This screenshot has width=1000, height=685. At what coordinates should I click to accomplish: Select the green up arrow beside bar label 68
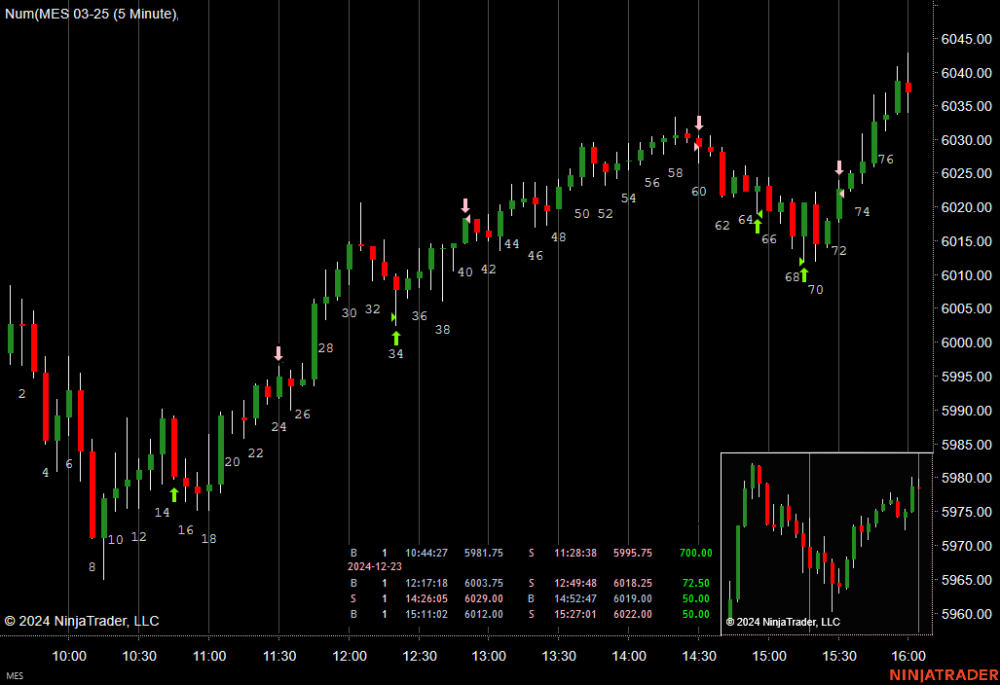coord(803,273)
